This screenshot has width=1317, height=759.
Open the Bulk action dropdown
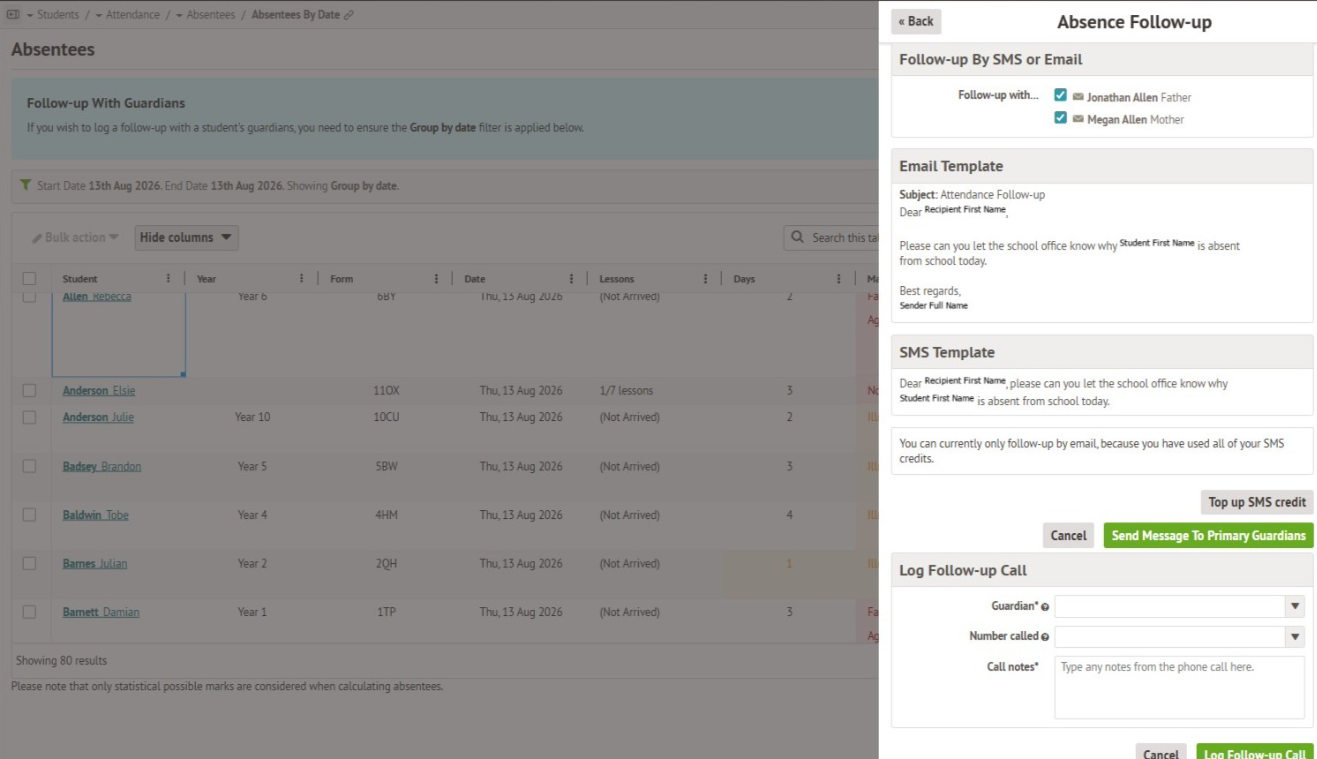tap(75, 238)
